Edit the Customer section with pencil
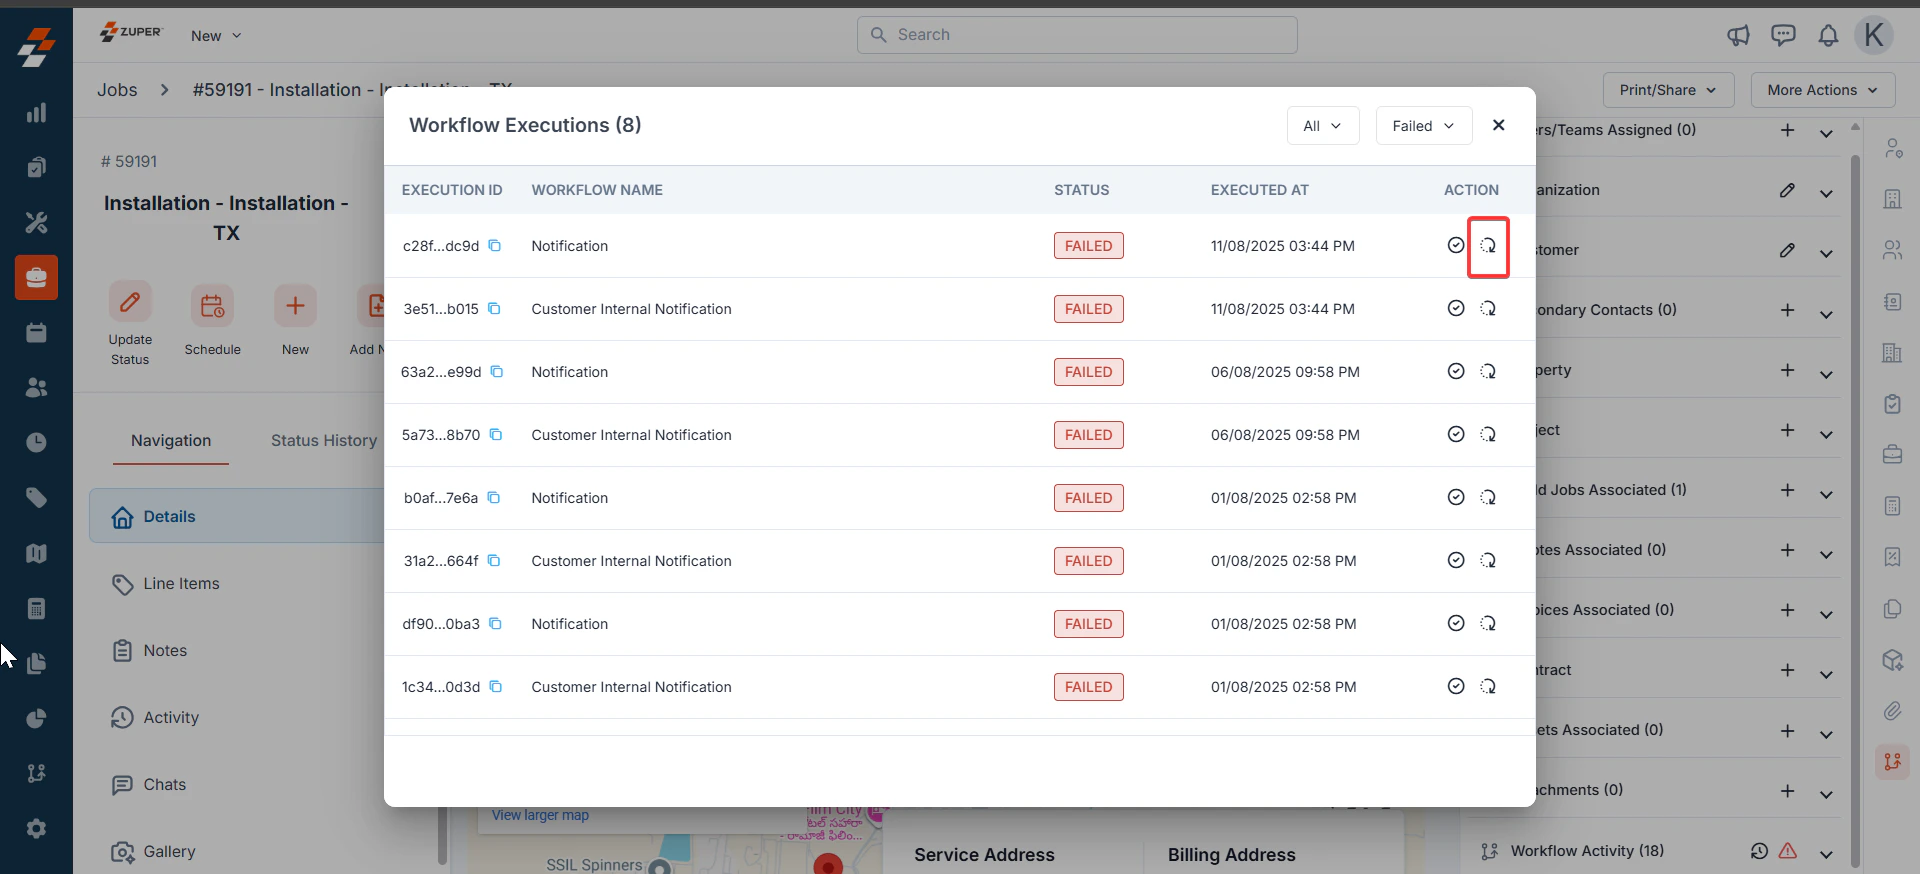This screenshot has width=1920, height=874. (x=1787, y=250)
